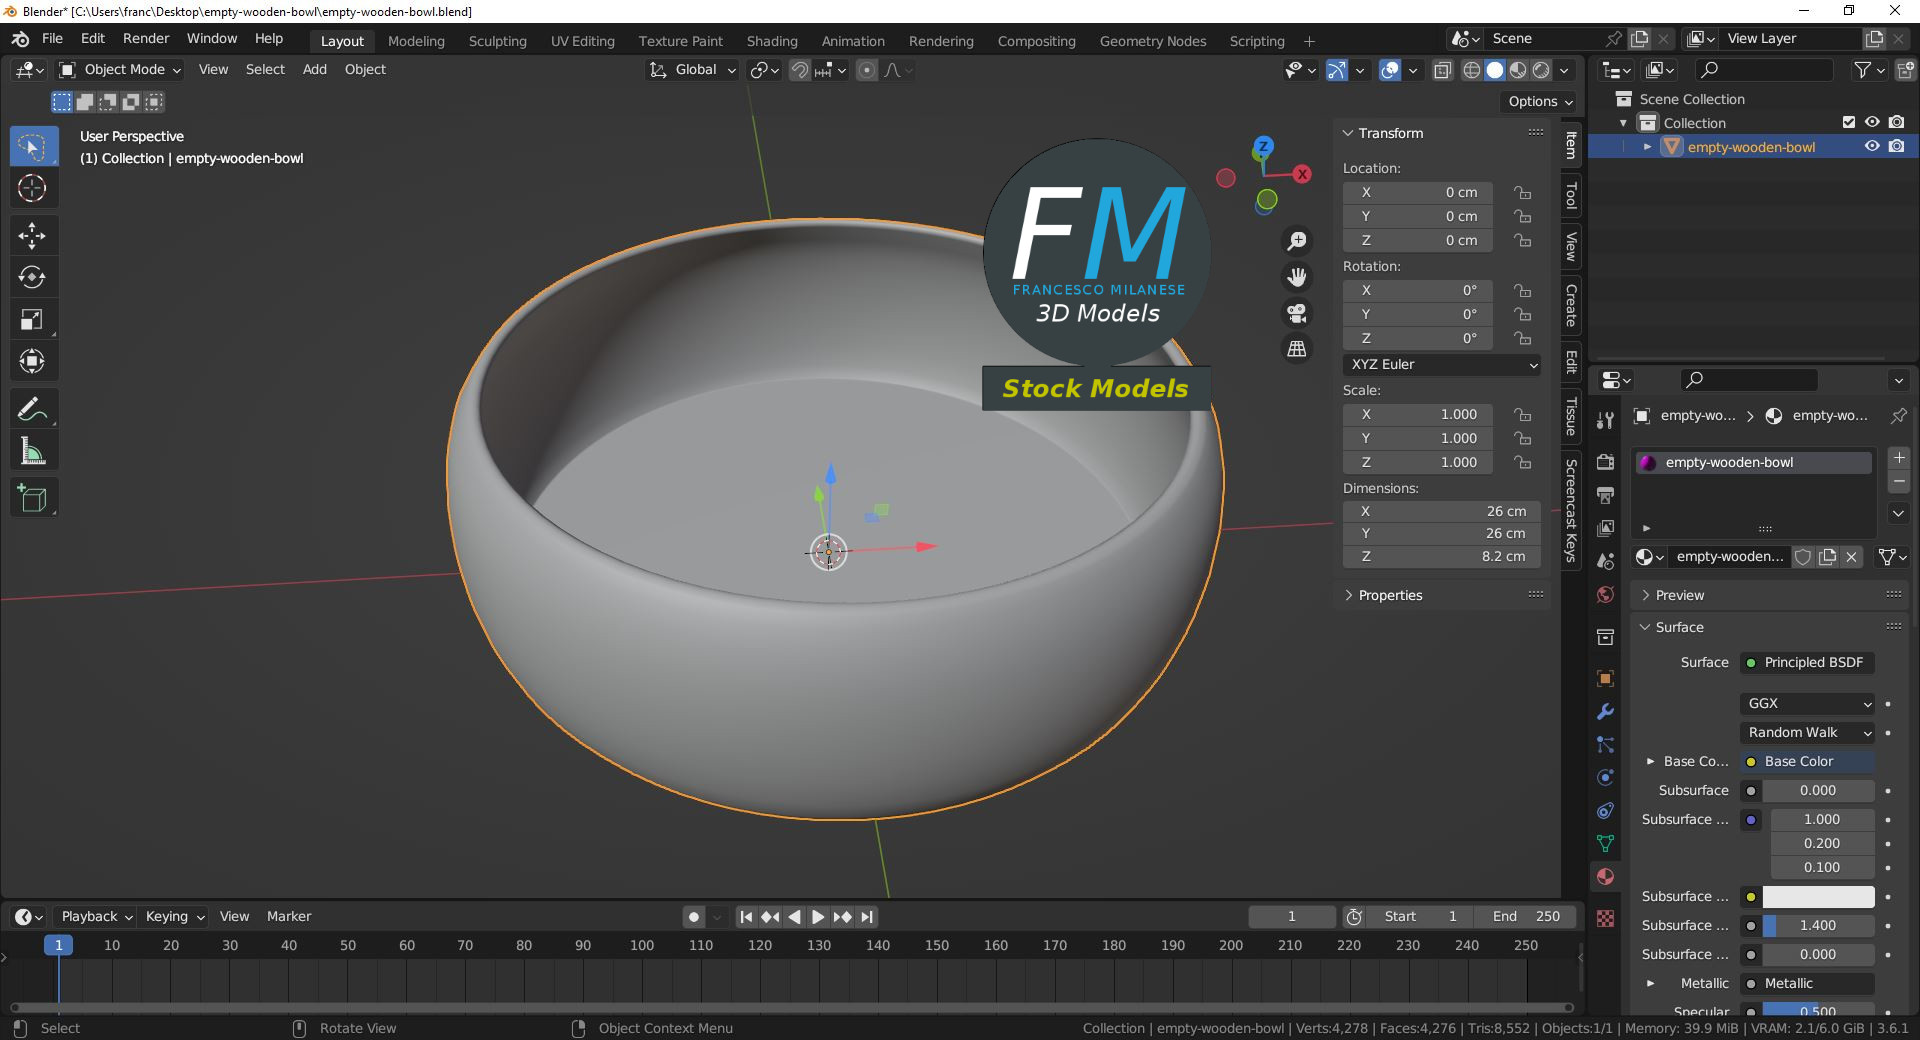Image resolution: width=1920 pixels, height=1040 pixels.
Task: Select the Annotate tool
Action: [x=32, y=409]
